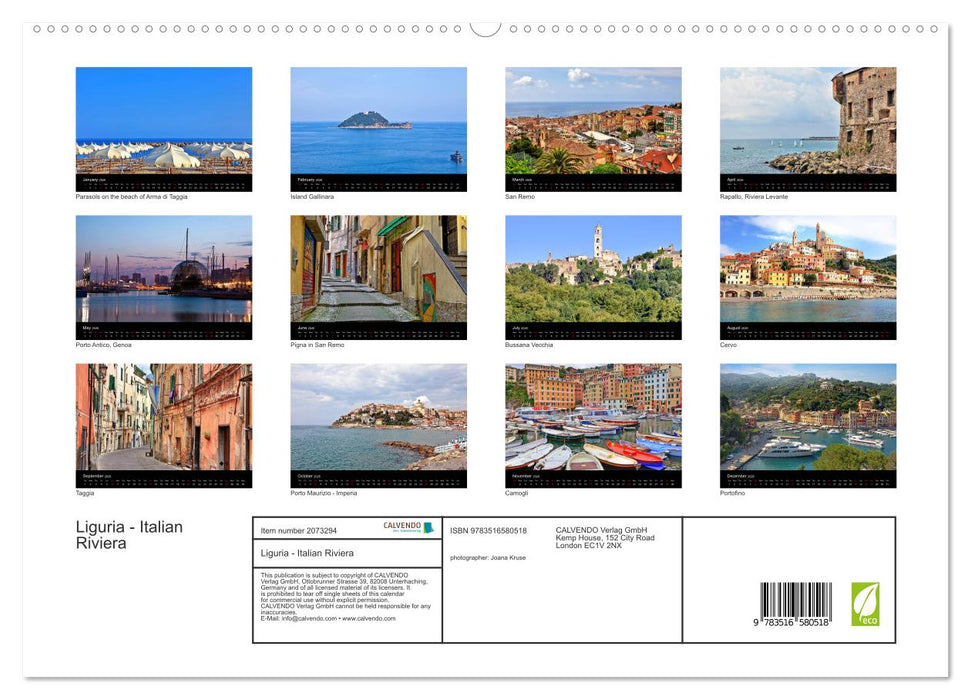Select the San Remo thumbnail
This screenshot has width=971, height=700.
592,125
